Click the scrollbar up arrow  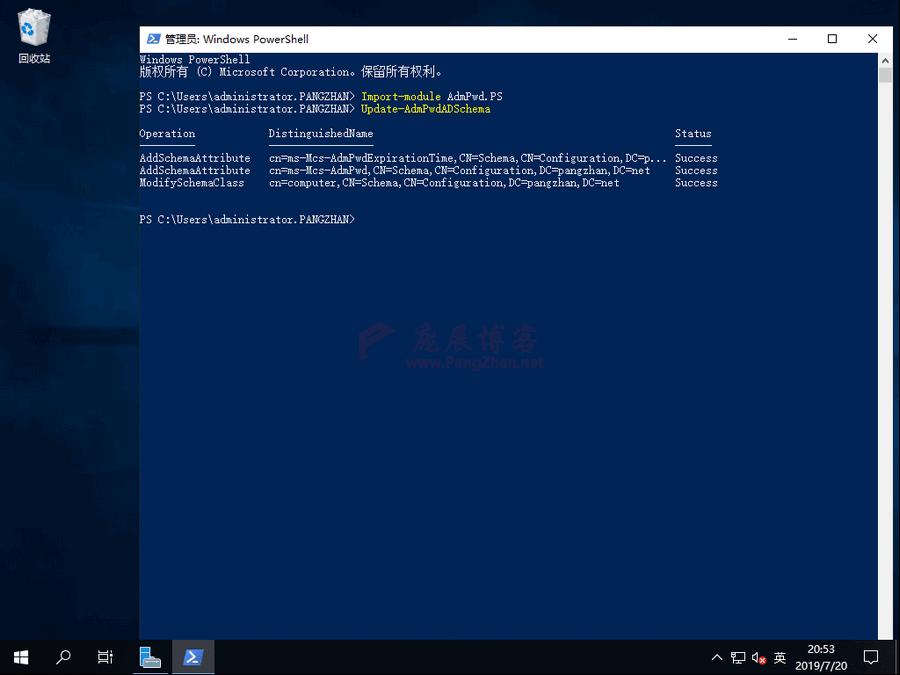tap(884, 59)
